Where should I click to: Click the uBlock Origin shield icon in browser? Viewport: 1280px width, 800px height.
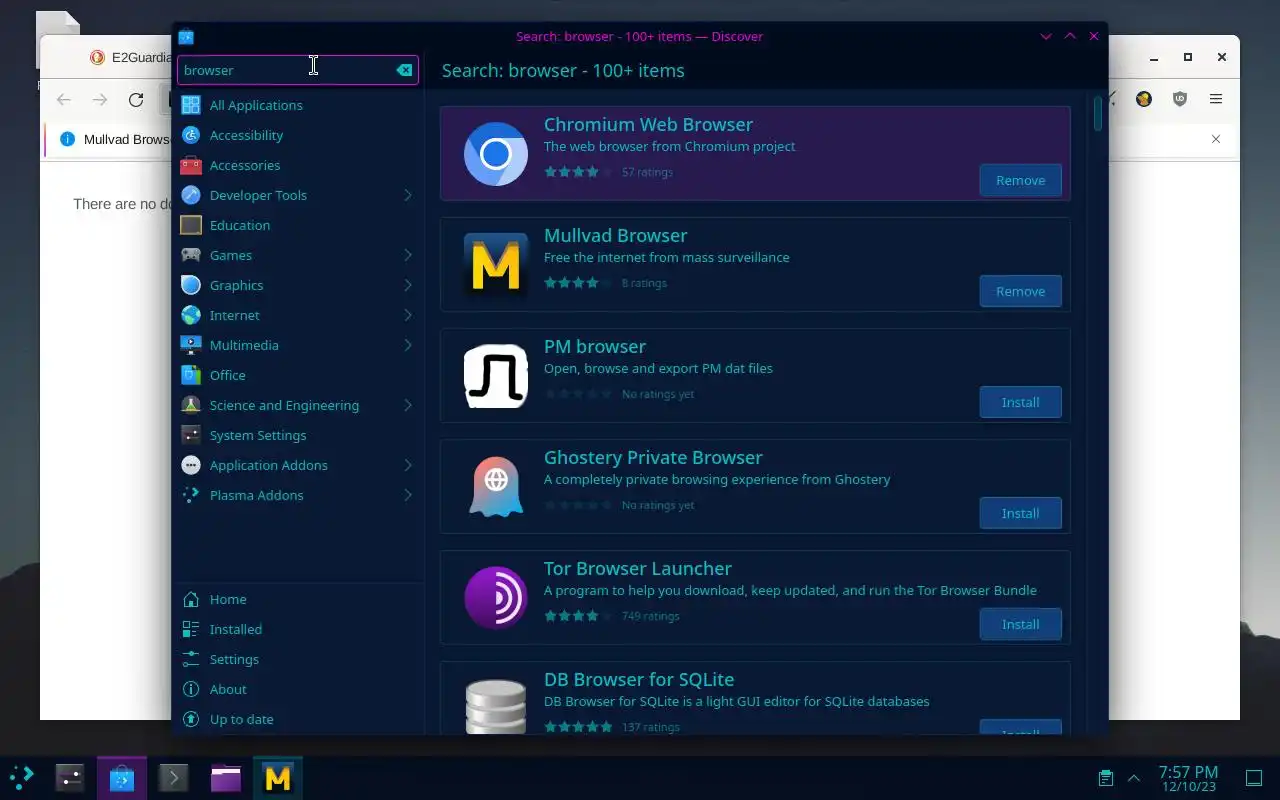point(1180,99)
